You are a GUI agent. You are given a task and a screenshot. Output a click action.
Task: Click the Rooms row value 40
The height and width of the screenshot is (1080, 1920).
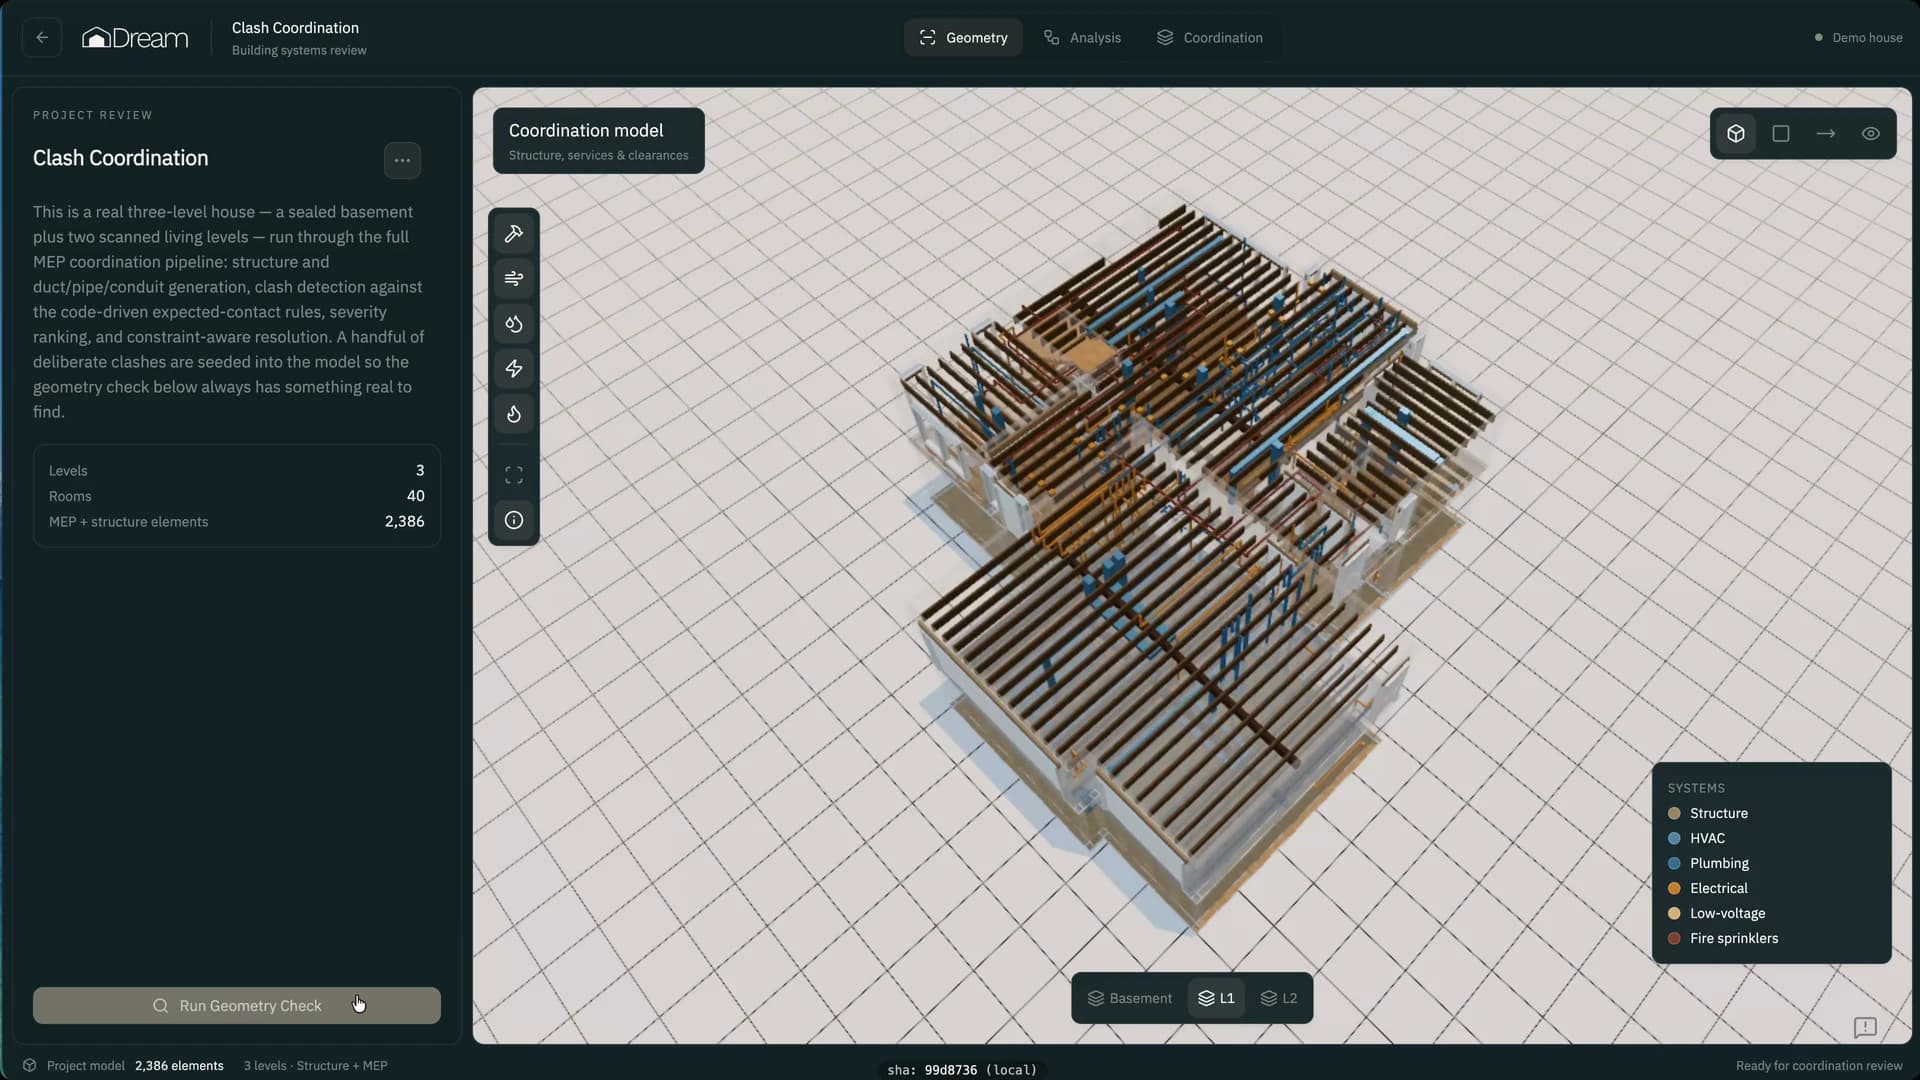coord(416,496)
